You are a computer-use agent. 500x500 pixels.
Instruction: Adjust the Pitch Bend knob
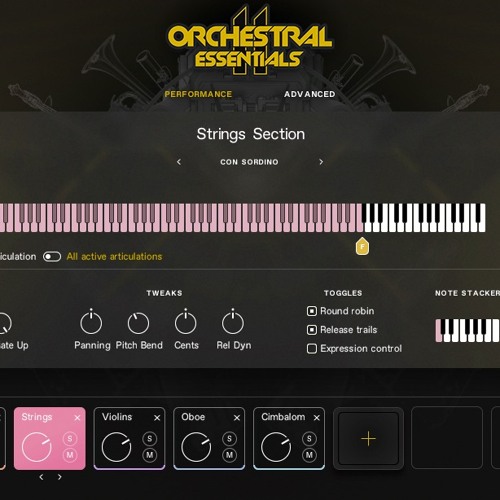138,323
